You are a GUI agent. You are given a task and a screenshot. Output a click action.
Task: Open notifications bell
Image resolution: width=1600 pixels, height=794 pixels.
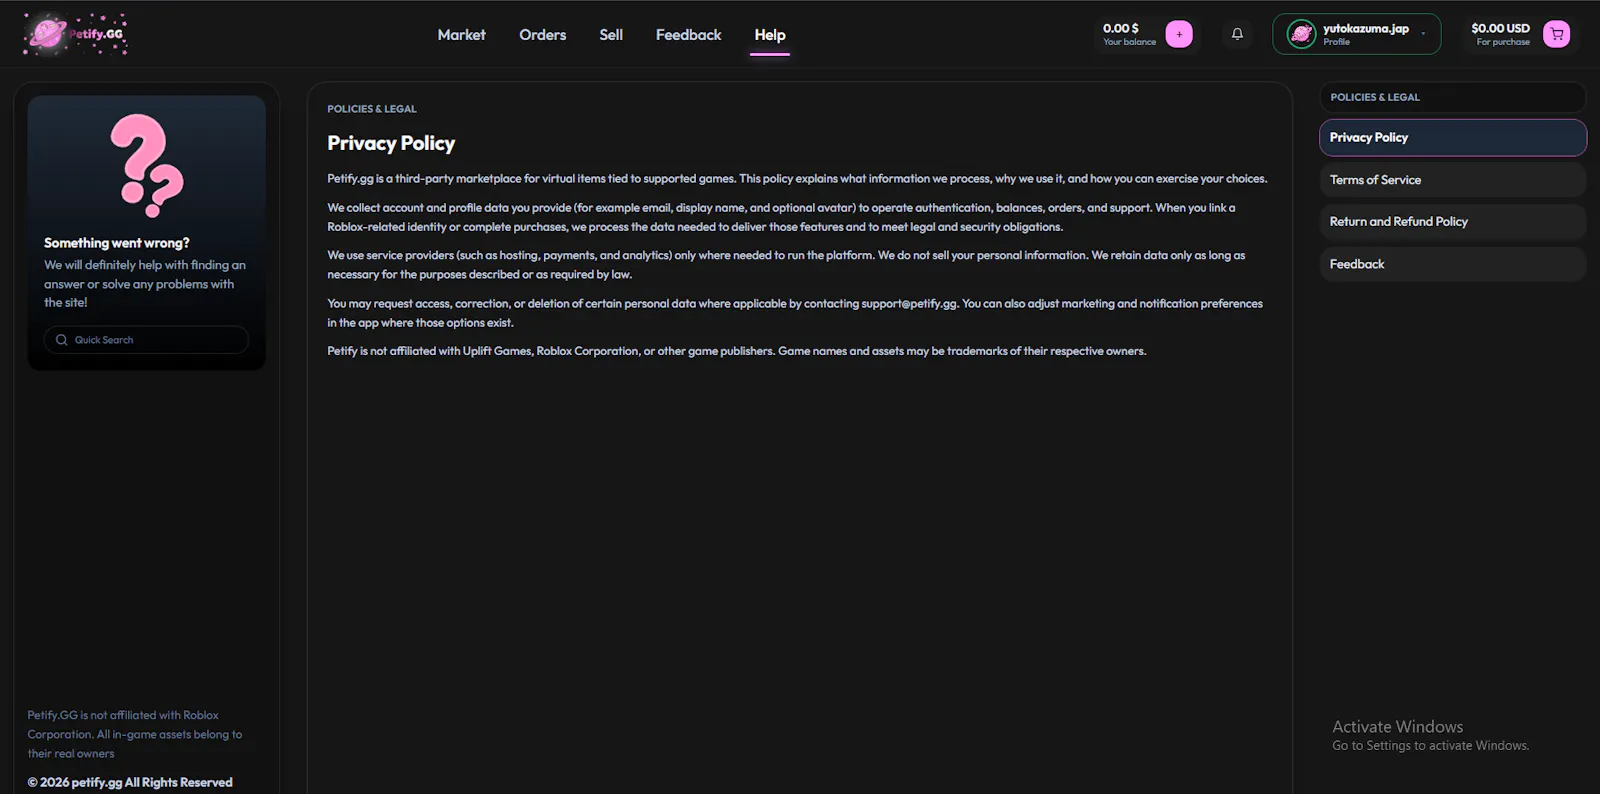1237,34
